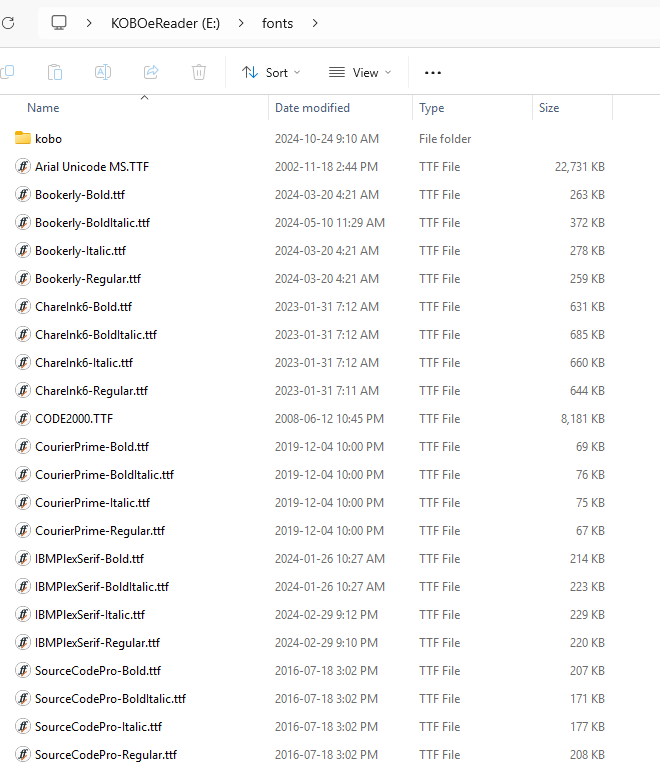The height and width of the screenshot is (783, 660).
Task: Click the 685 KB size value
Action: click(587, 335)
